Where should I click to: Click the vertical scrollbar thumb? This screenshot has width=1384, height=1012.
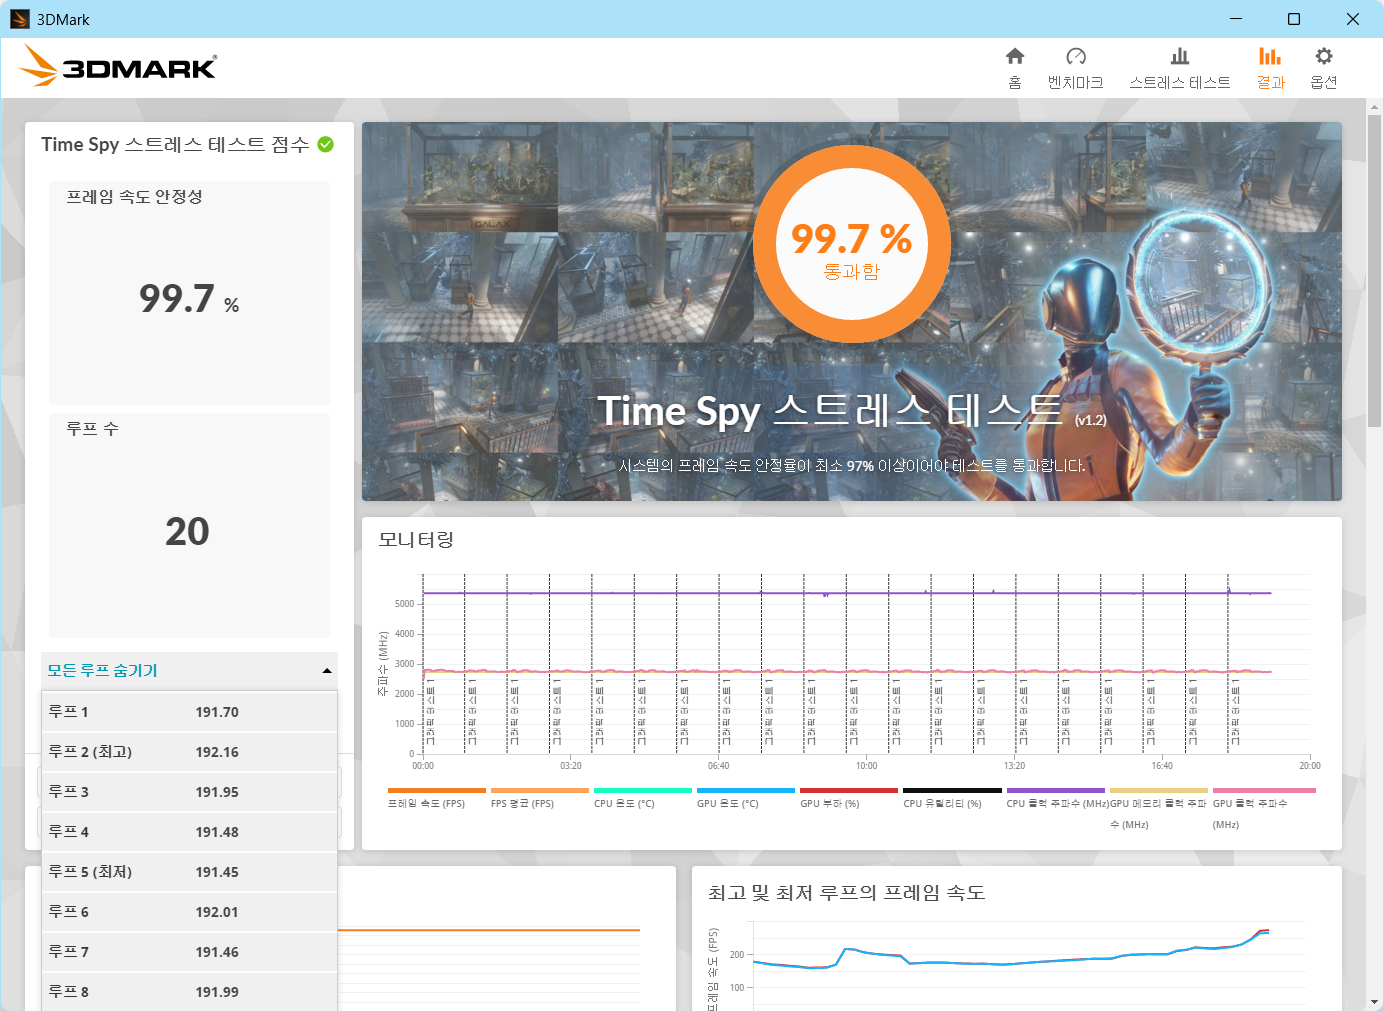1375,271
